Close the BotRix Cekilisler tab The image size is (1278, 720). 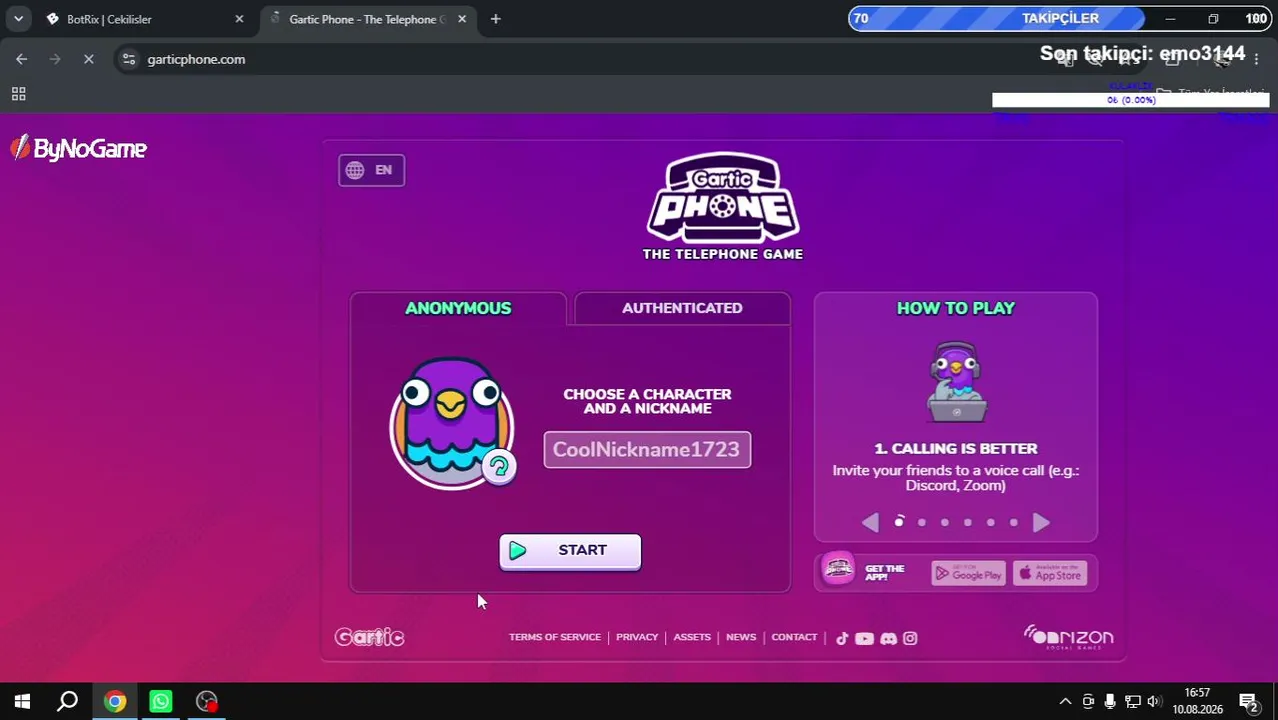pos(239,19)
